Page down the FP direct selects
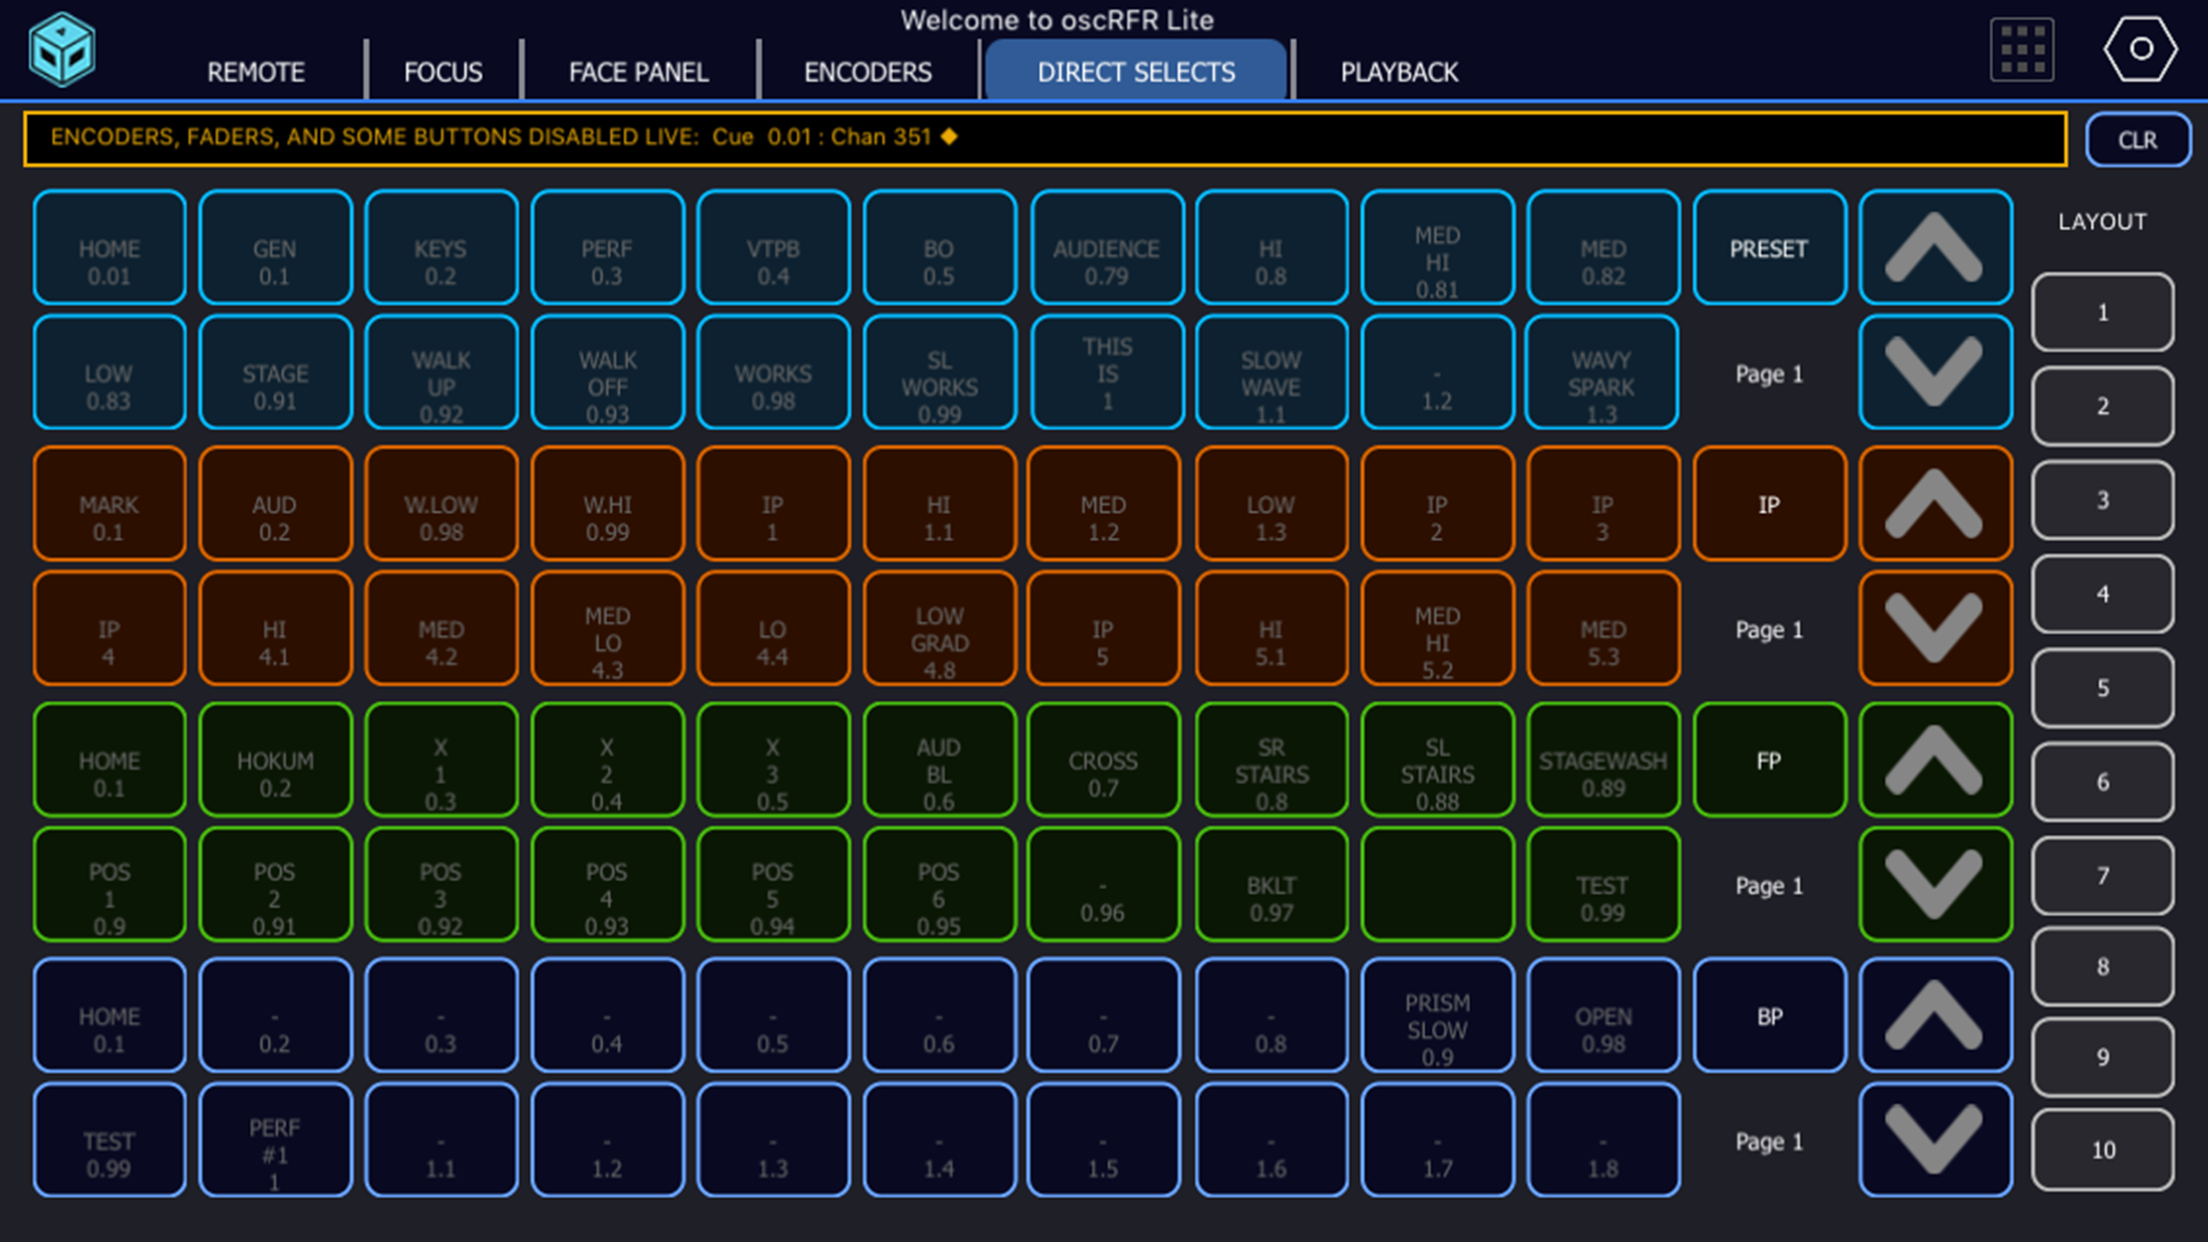 [x=1934, y=884]
